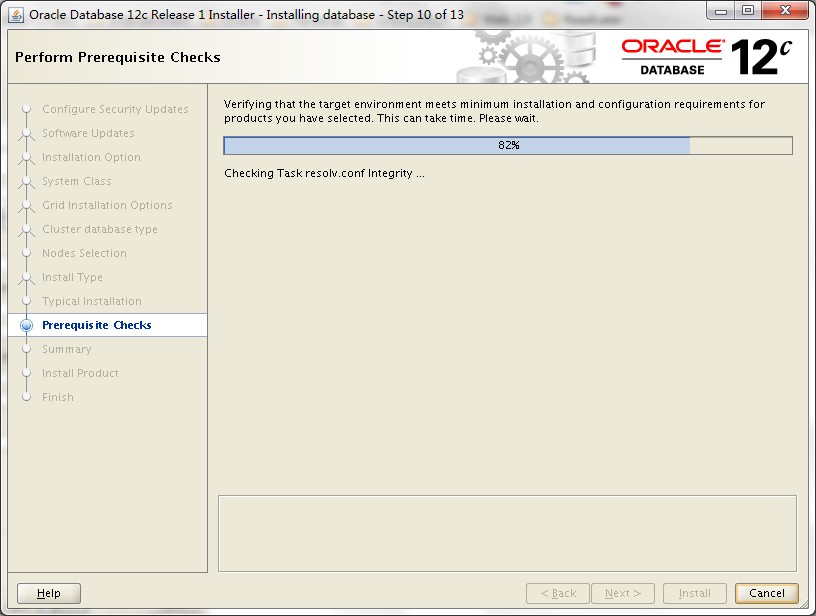Screen dimensions: 816x616
Task: Select the Software Updates step
Action: tap(88, 133)
